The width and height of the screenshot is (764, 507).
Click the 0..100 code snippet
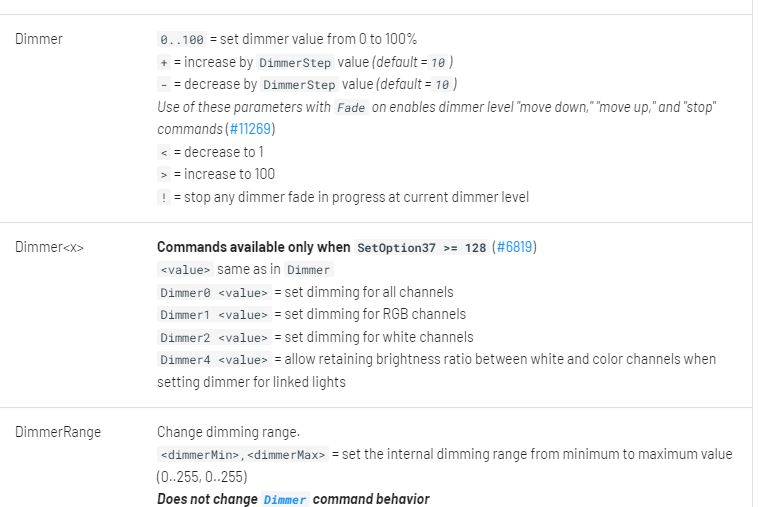(181, 40)
